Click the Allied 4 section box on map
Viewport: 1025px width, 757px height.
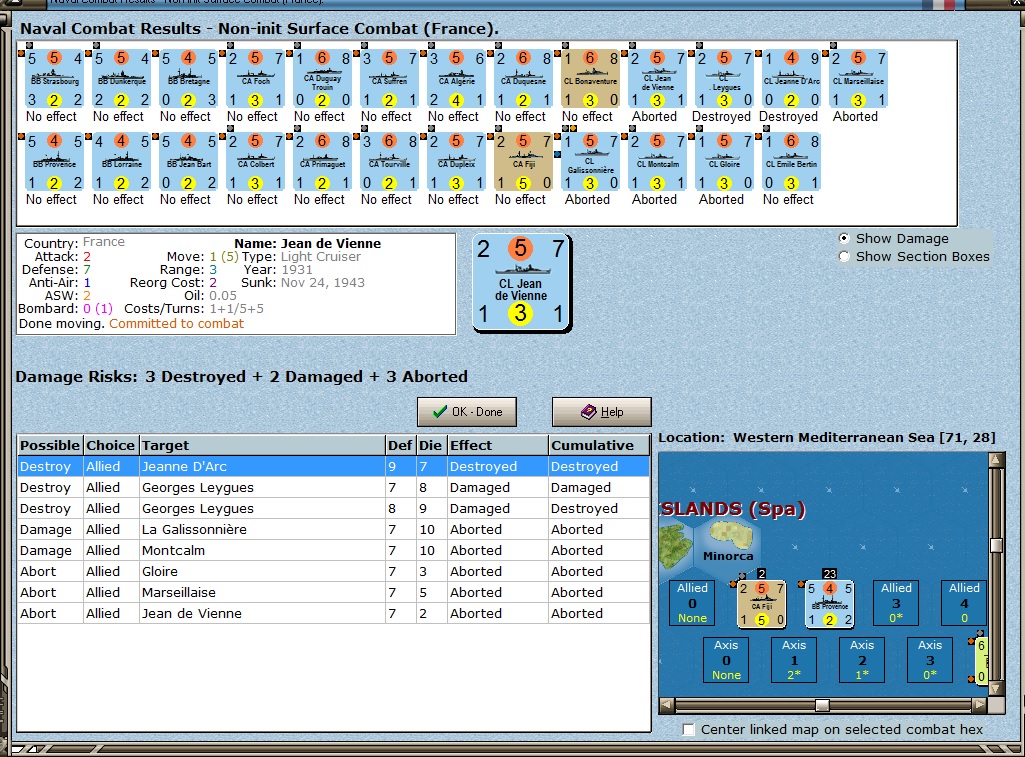(964, 603)
